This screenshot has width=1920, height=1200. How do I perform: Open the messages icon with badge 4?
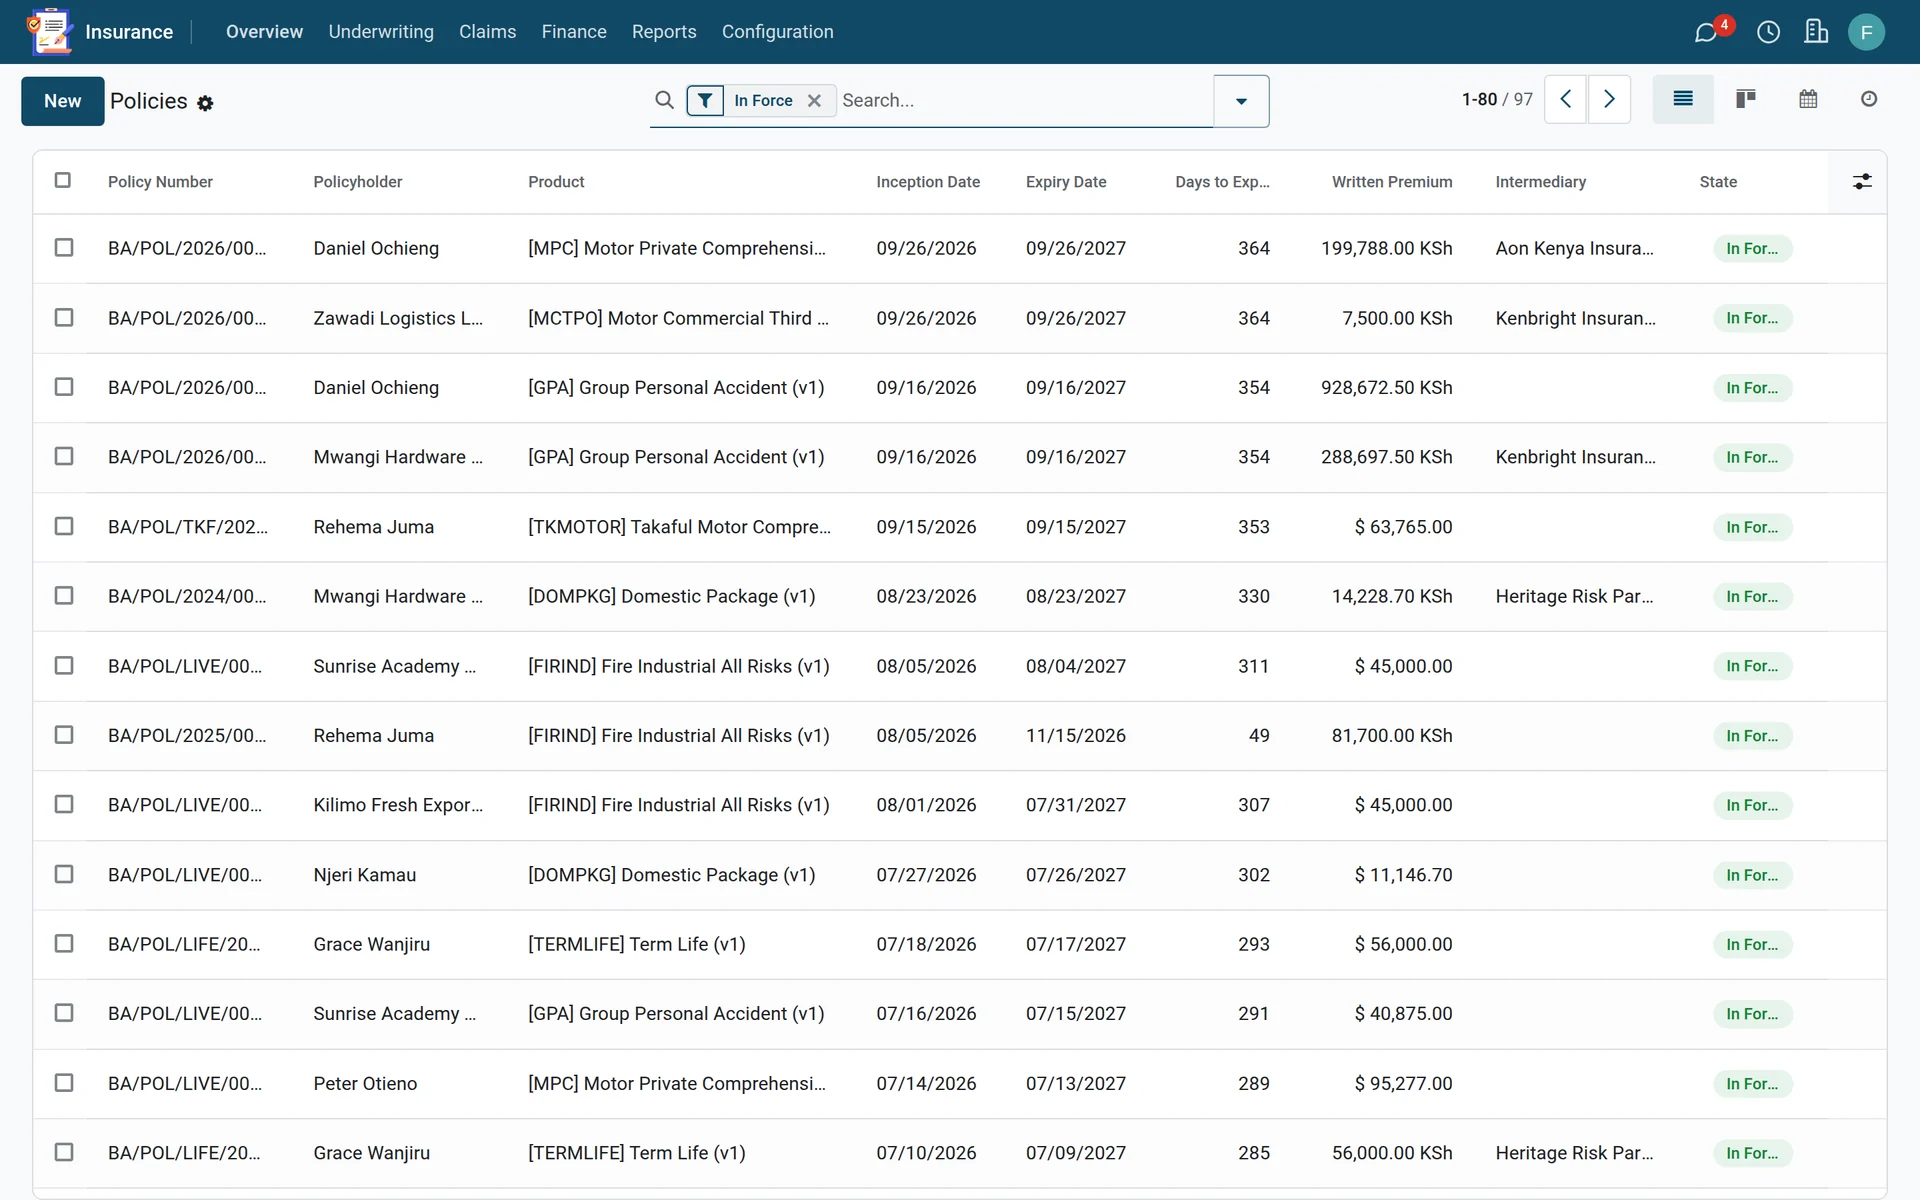click(1706, 32)
